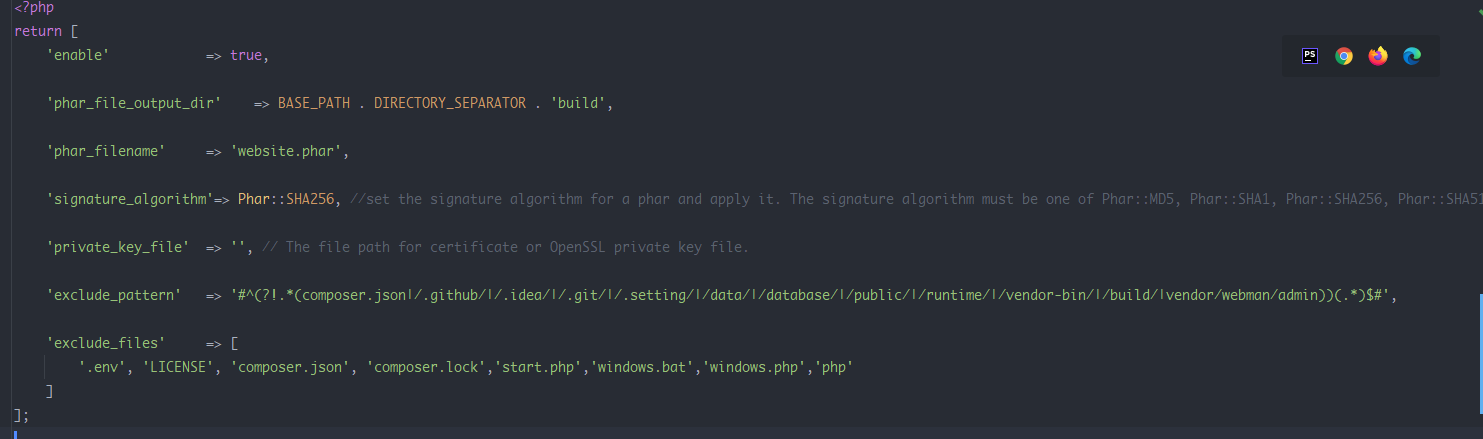Place cursor on the 'enable' key
1483x439 pixels.
(78, 55)
